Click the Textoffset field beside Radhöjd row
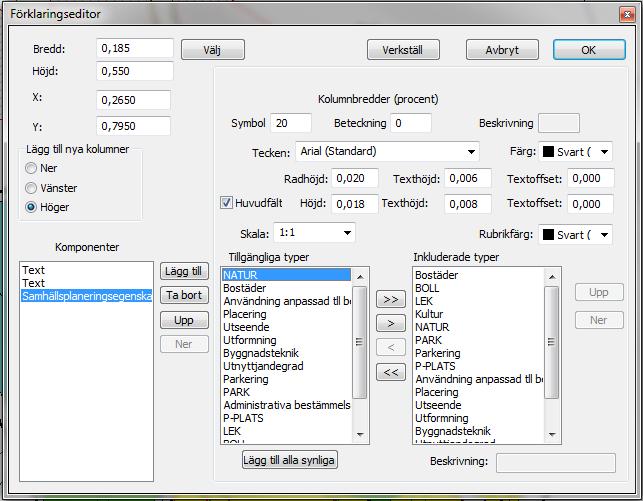Image resolution: width=643 pixels, height=501 pixels. (x=591, y=178)
